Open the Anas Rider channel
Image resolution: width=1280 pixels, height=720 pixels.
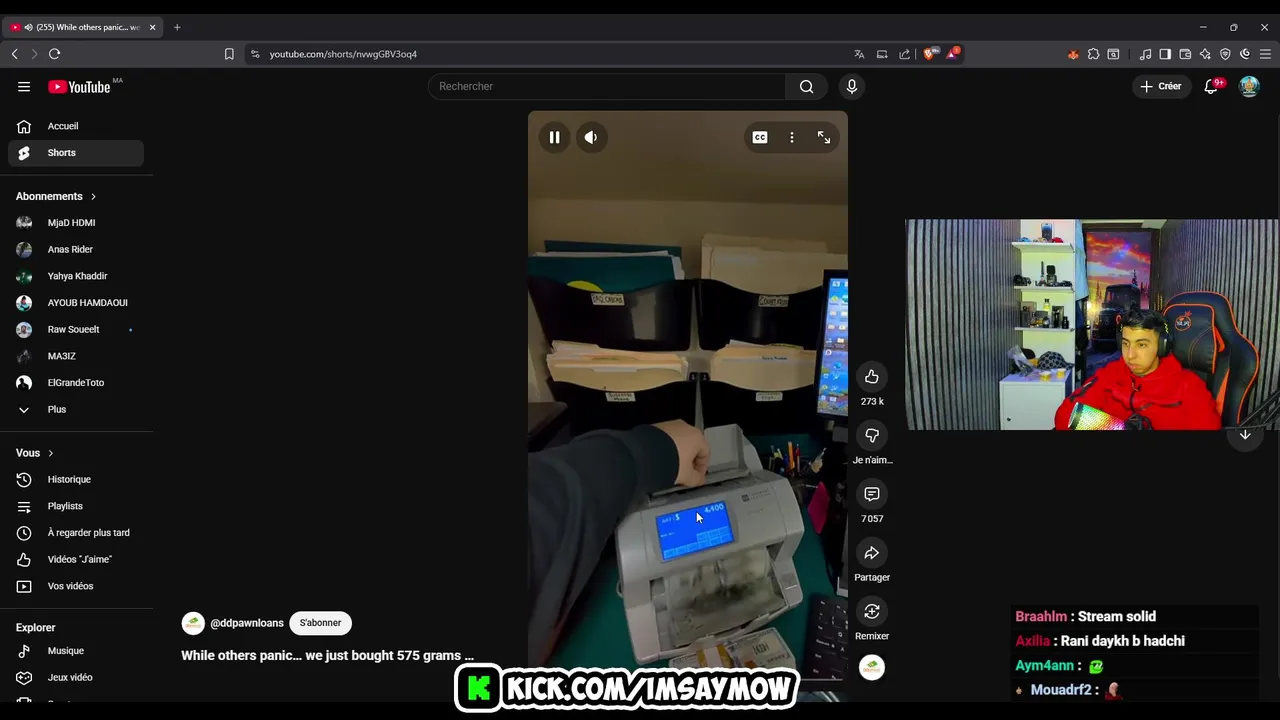[76, 249]
